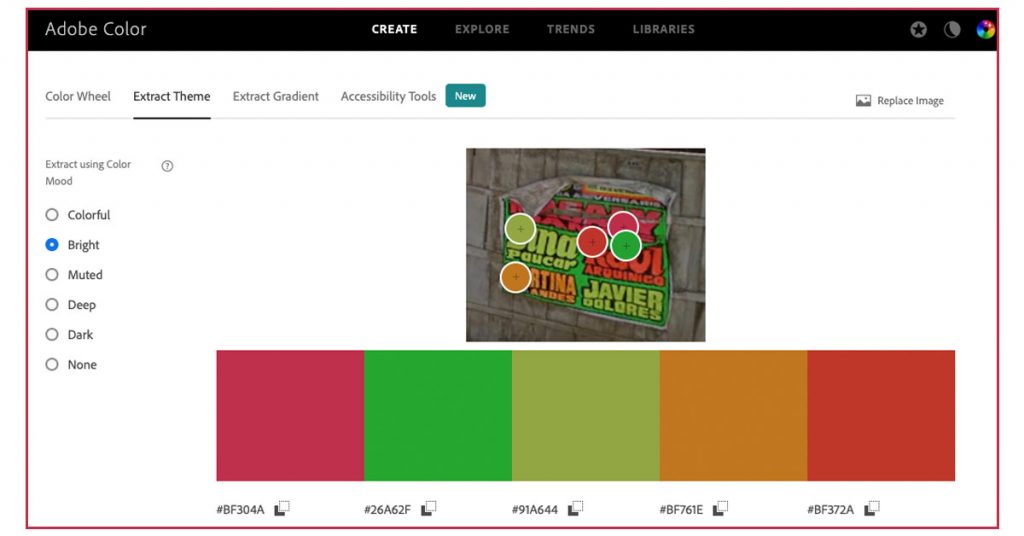Toggle dark mode moon icon in header
Viewport: 1024px width, 536px height.
click(952, 29)
